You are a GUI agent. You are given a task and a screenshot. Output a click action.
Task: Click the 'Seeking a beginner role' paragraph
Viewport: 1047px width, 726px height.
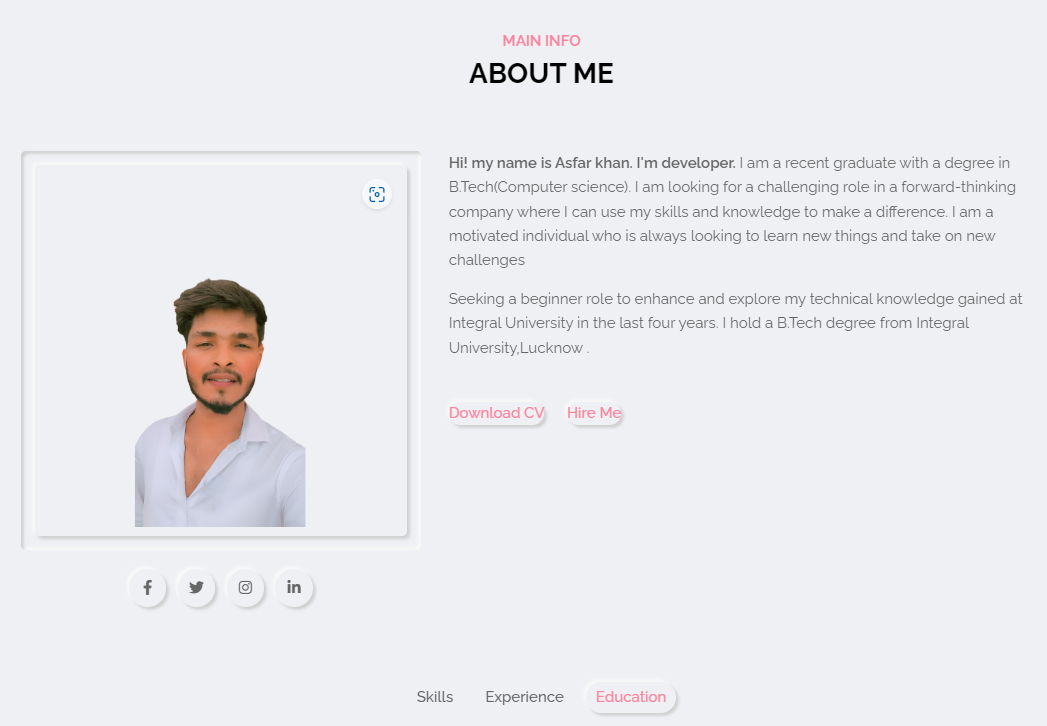click(x=735, y=323)
